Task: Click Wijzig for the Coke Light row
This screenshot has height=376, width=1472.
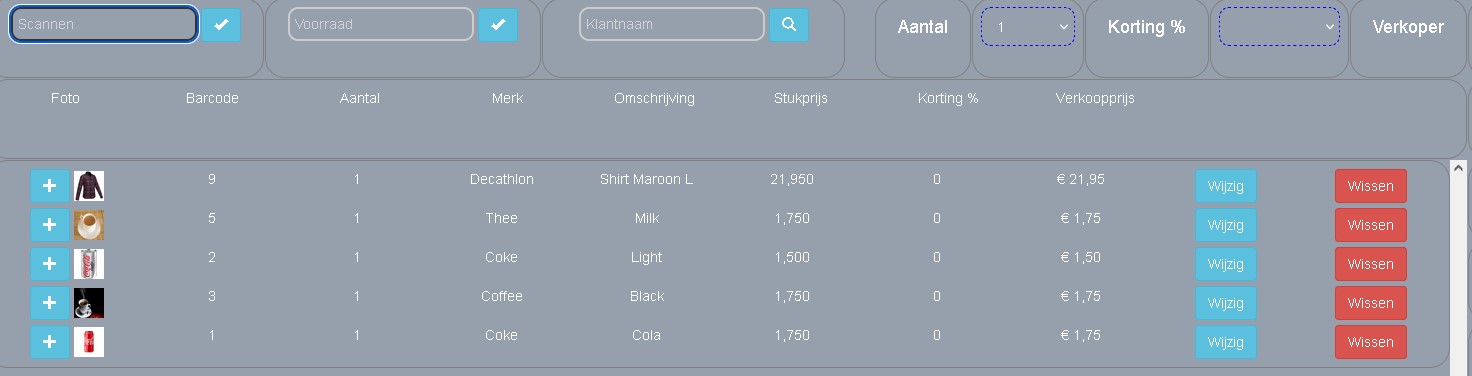Action: [1226, 264]
